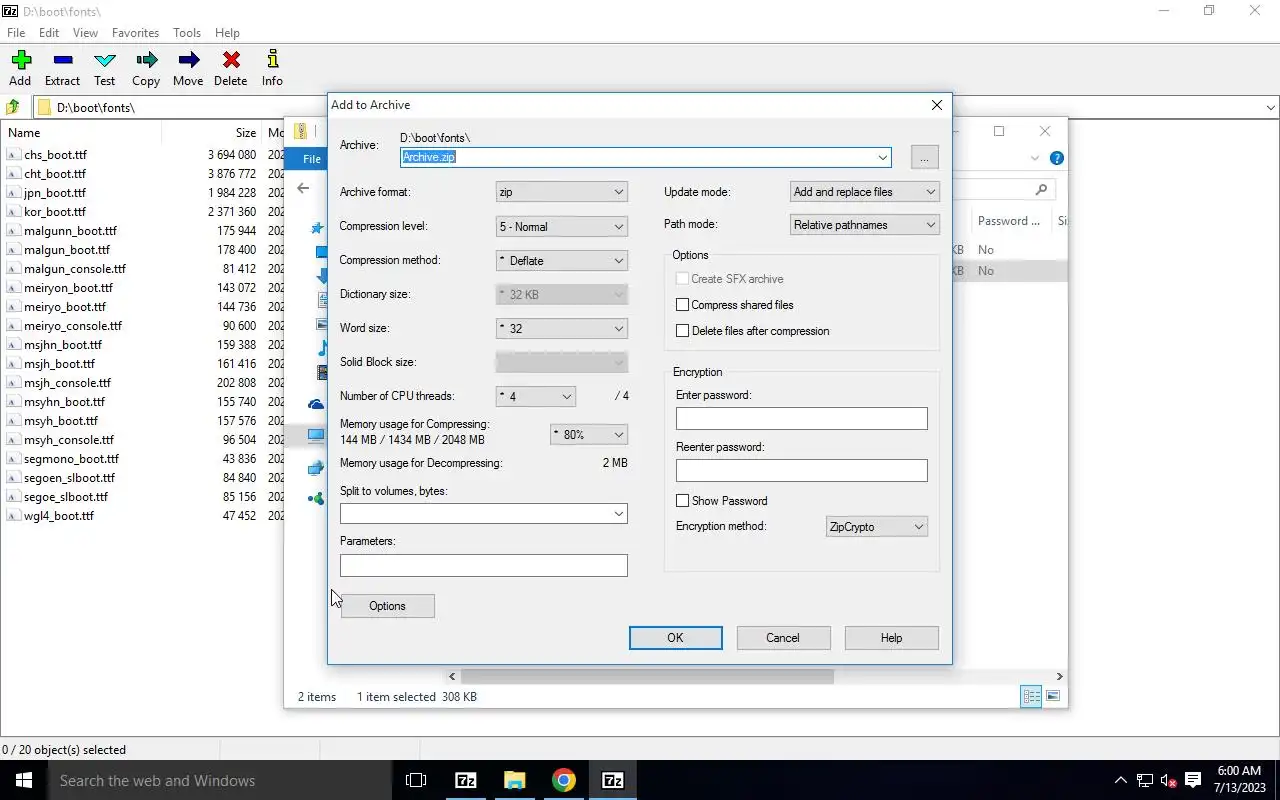Image resolution: width=1280 pixels, height=800 pixels.
Task: Click the file icon of chs_boot.ttf
Action: (x=13, y=154)
